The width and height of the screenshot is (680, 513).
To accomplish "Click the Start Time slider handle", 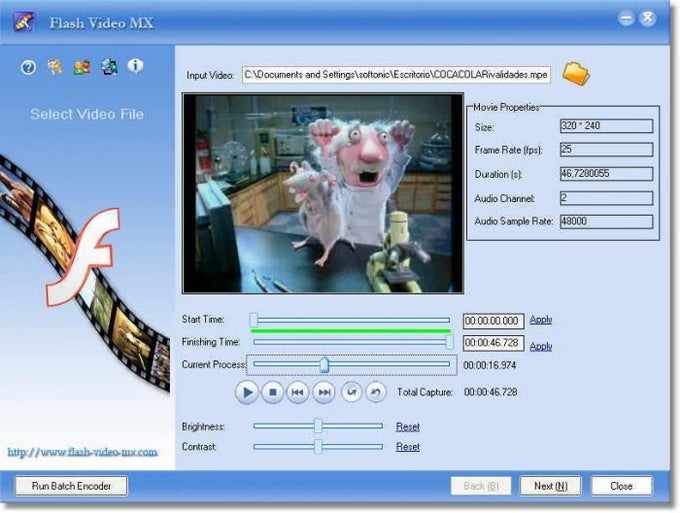I will pyautogui.click(x=254, y=320).
